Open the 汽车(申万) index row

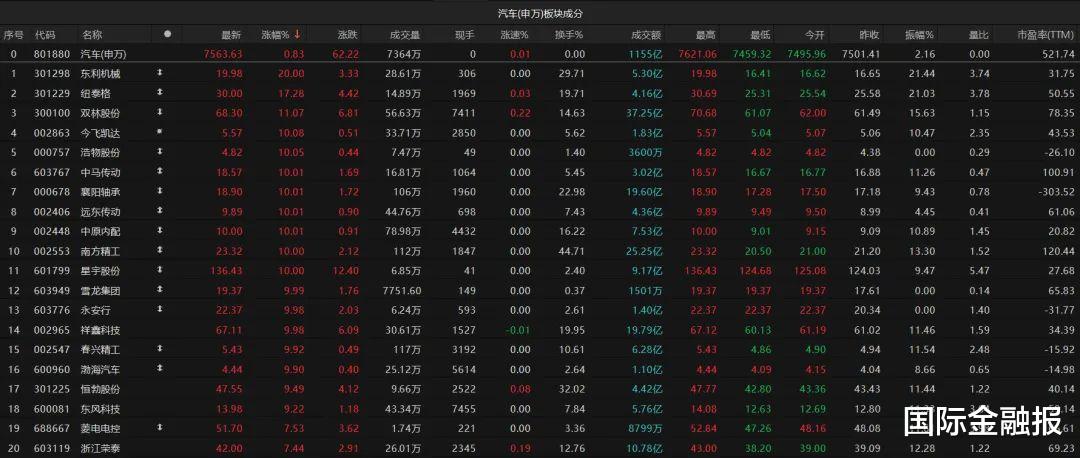[x=540, y=54]
